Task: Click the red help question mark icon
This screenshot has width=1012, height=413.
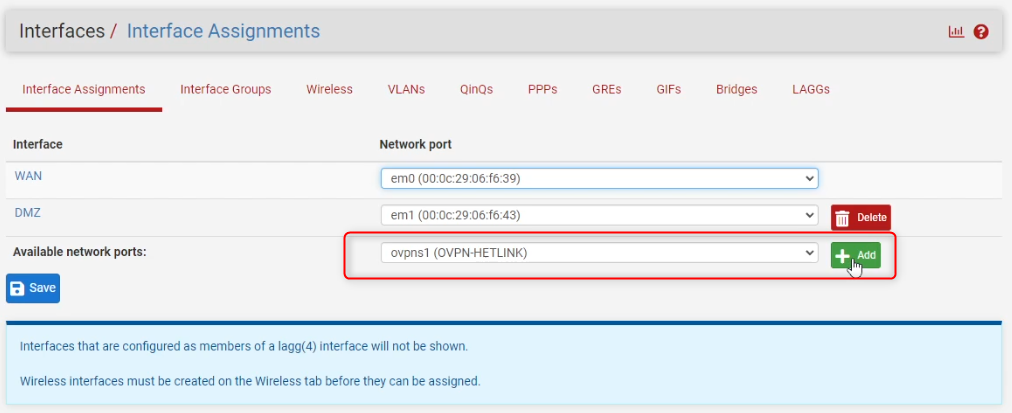Action: coord(981,32)
